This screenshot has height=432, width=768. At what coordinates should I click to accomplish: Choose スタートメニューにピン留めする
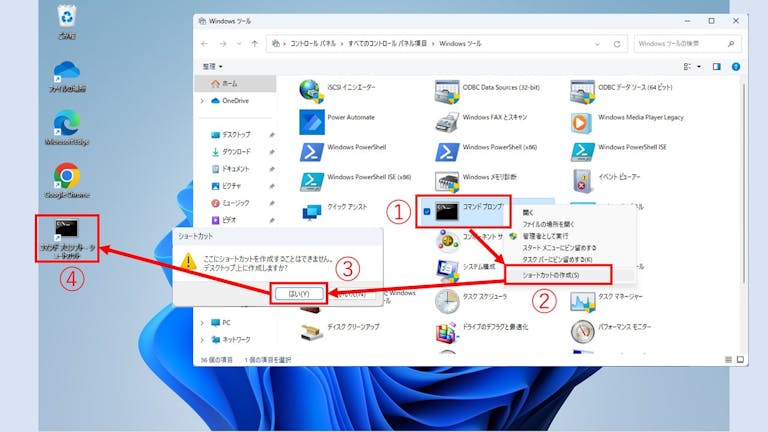(559, 248)
